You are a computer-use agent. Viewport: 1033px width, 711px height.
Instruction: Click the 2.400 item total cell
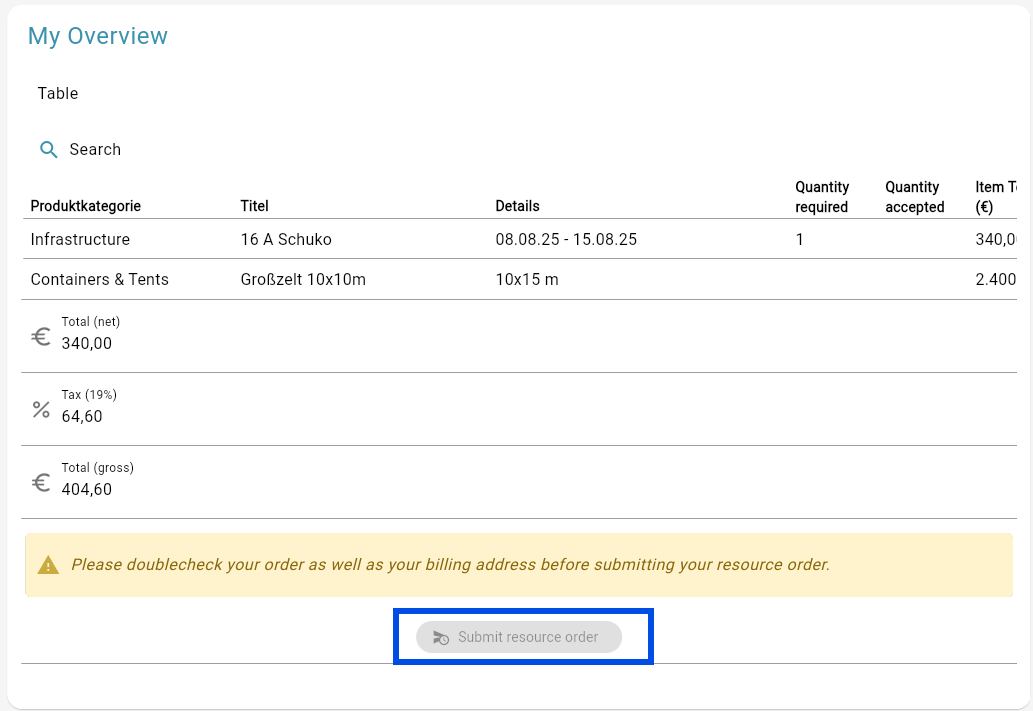(x=995, y=279)
